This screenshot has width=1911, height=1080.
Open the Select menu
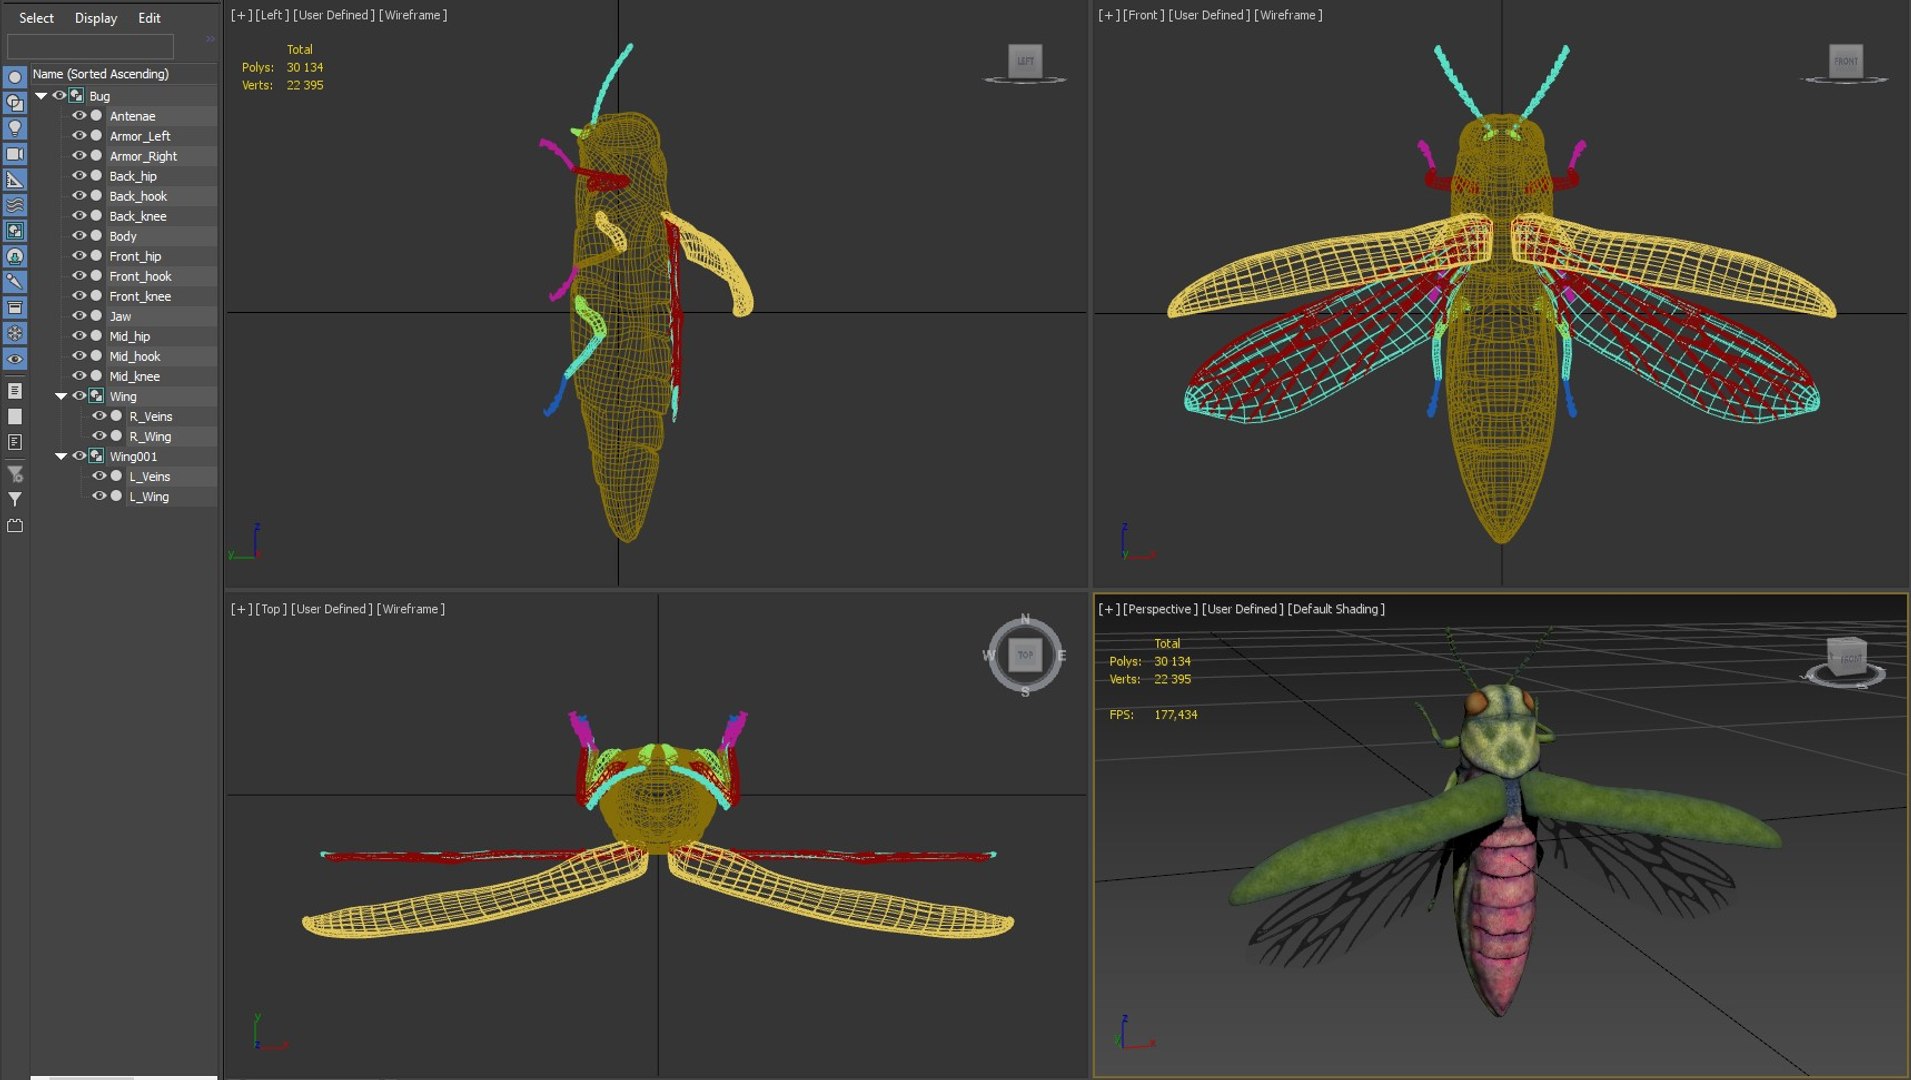[x=36, y=18]
